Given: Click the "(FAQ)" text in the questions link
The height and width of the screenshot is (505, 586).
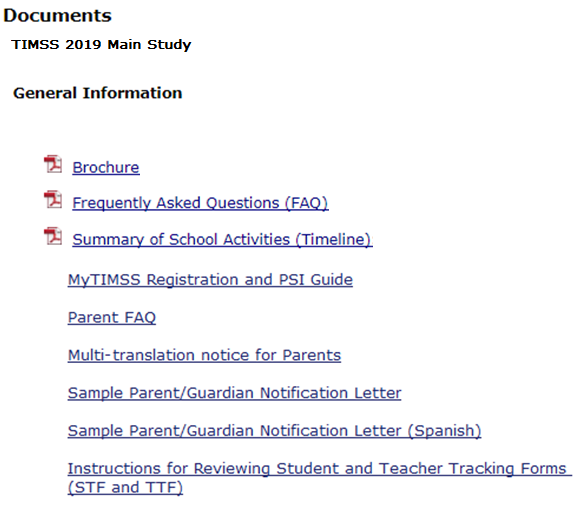Looking at the screenshot, I should click(307, 203).
